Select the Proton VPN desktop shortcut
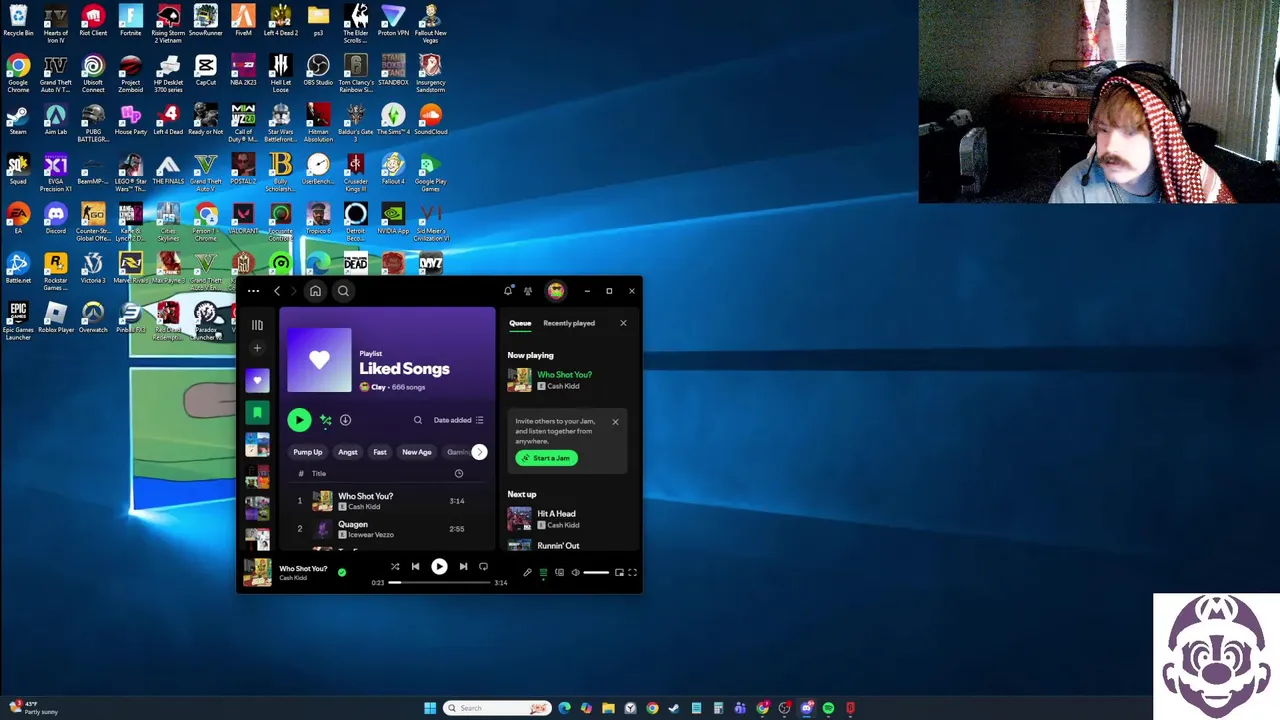 pyautogui.click(x=393, y=21)
